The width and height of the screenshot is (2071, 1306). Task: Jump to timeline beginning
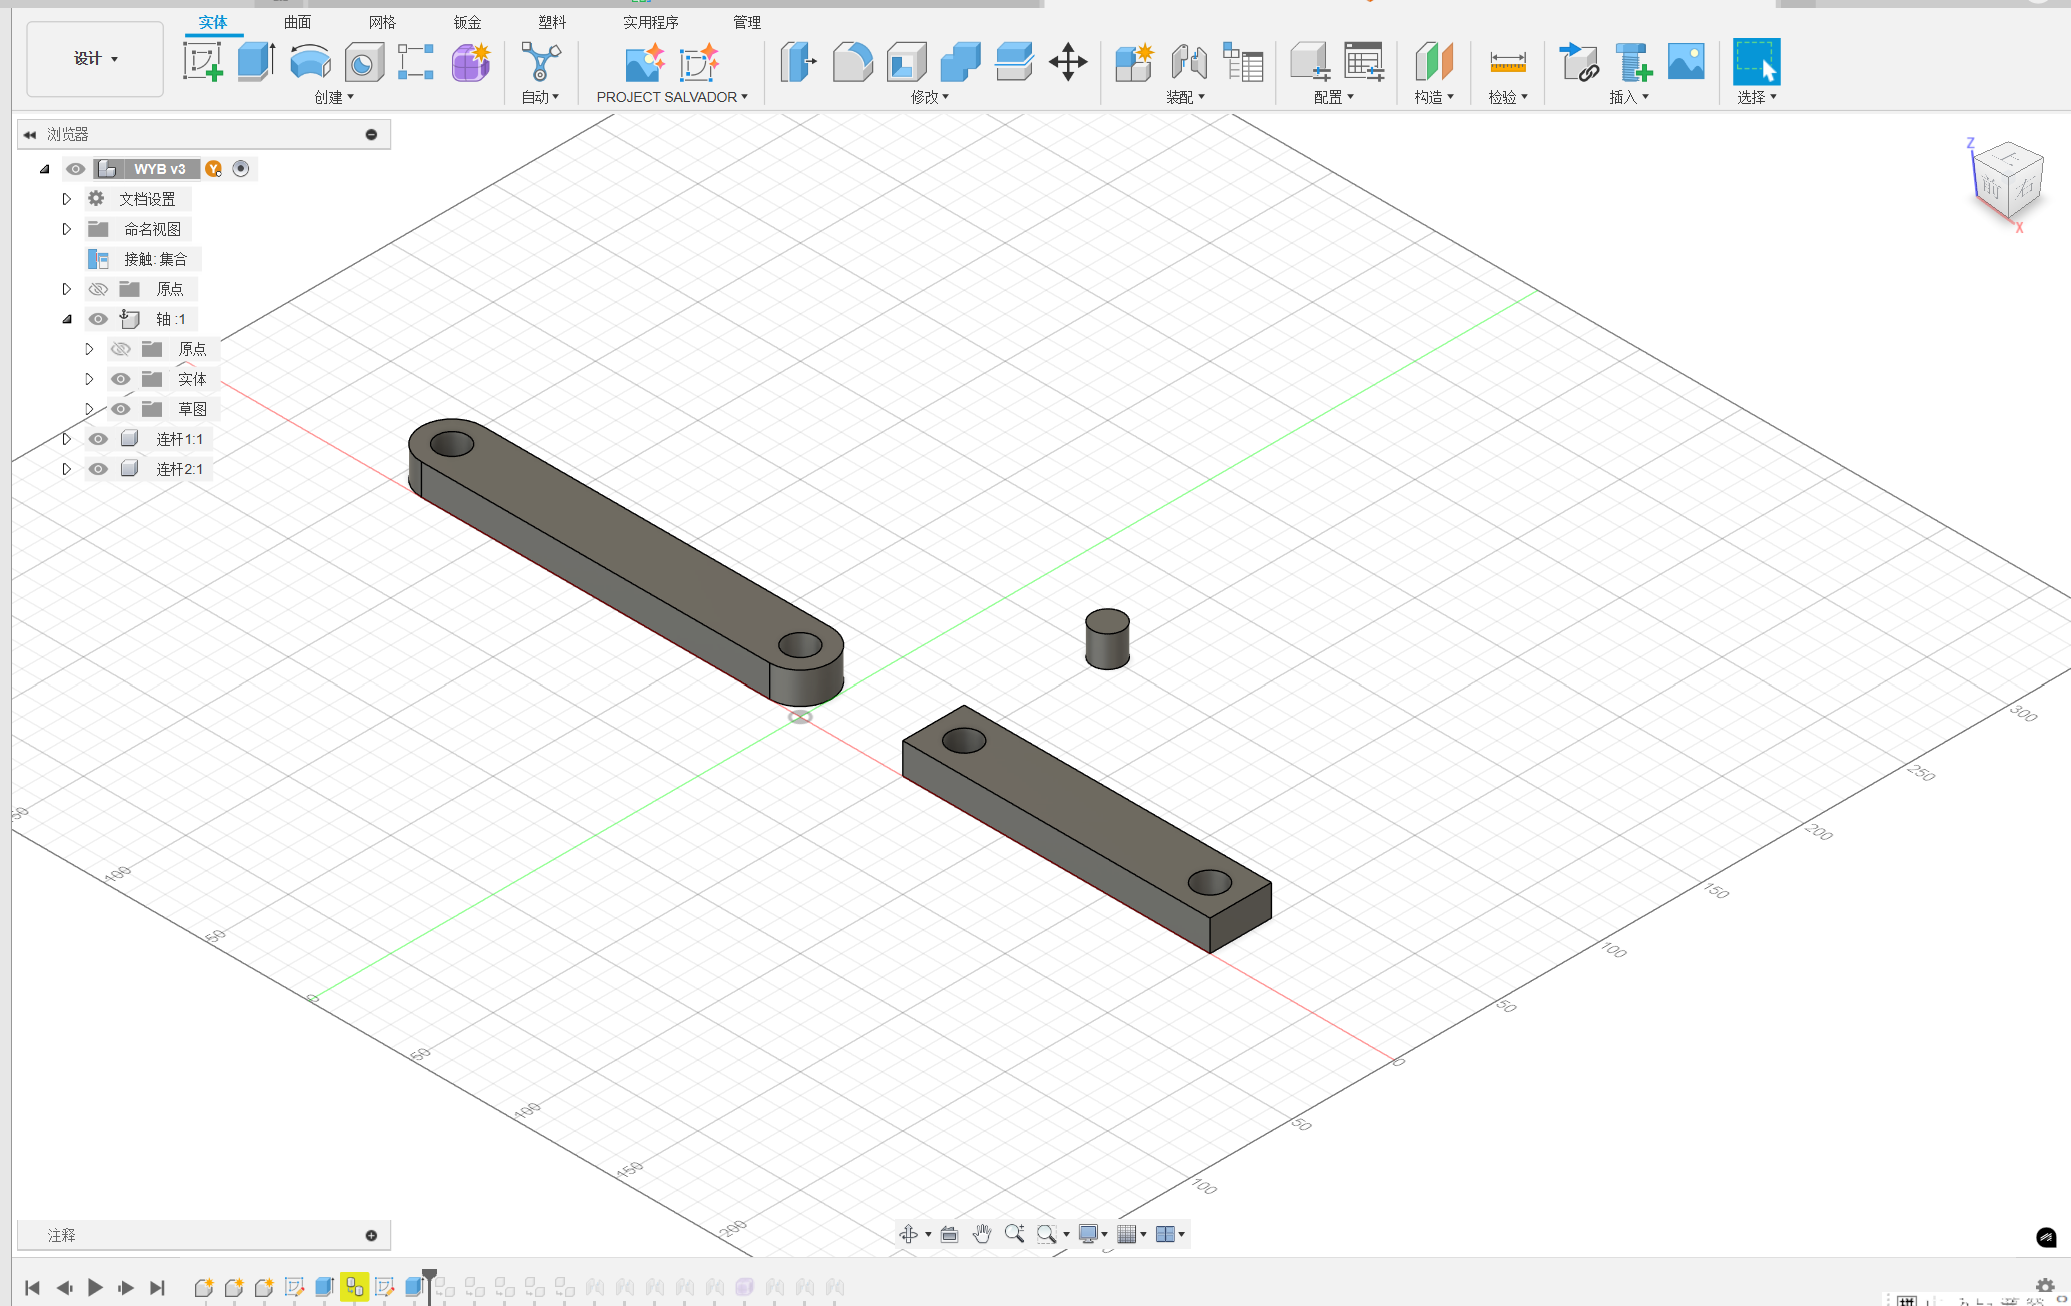point(32,1287)
